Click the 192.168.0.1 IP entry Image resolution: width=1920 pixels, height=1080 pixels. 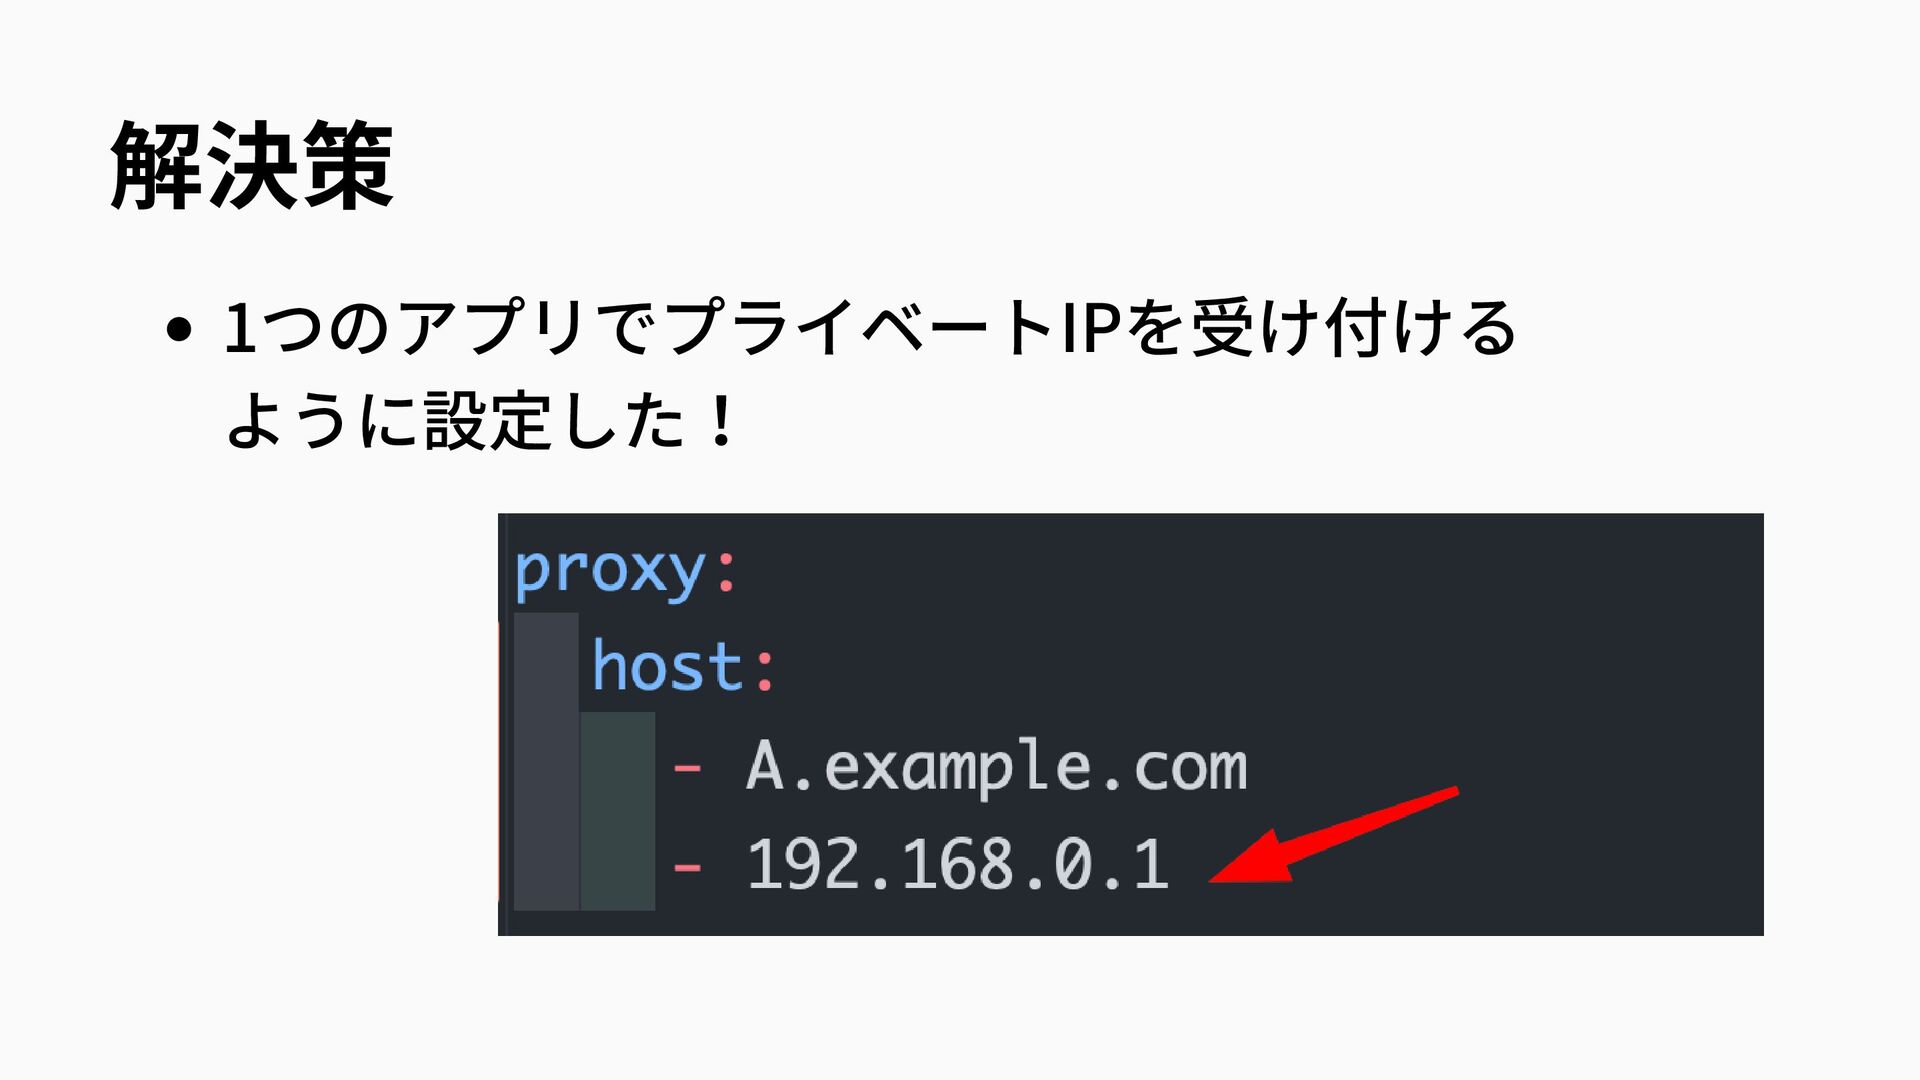(958, 864)
